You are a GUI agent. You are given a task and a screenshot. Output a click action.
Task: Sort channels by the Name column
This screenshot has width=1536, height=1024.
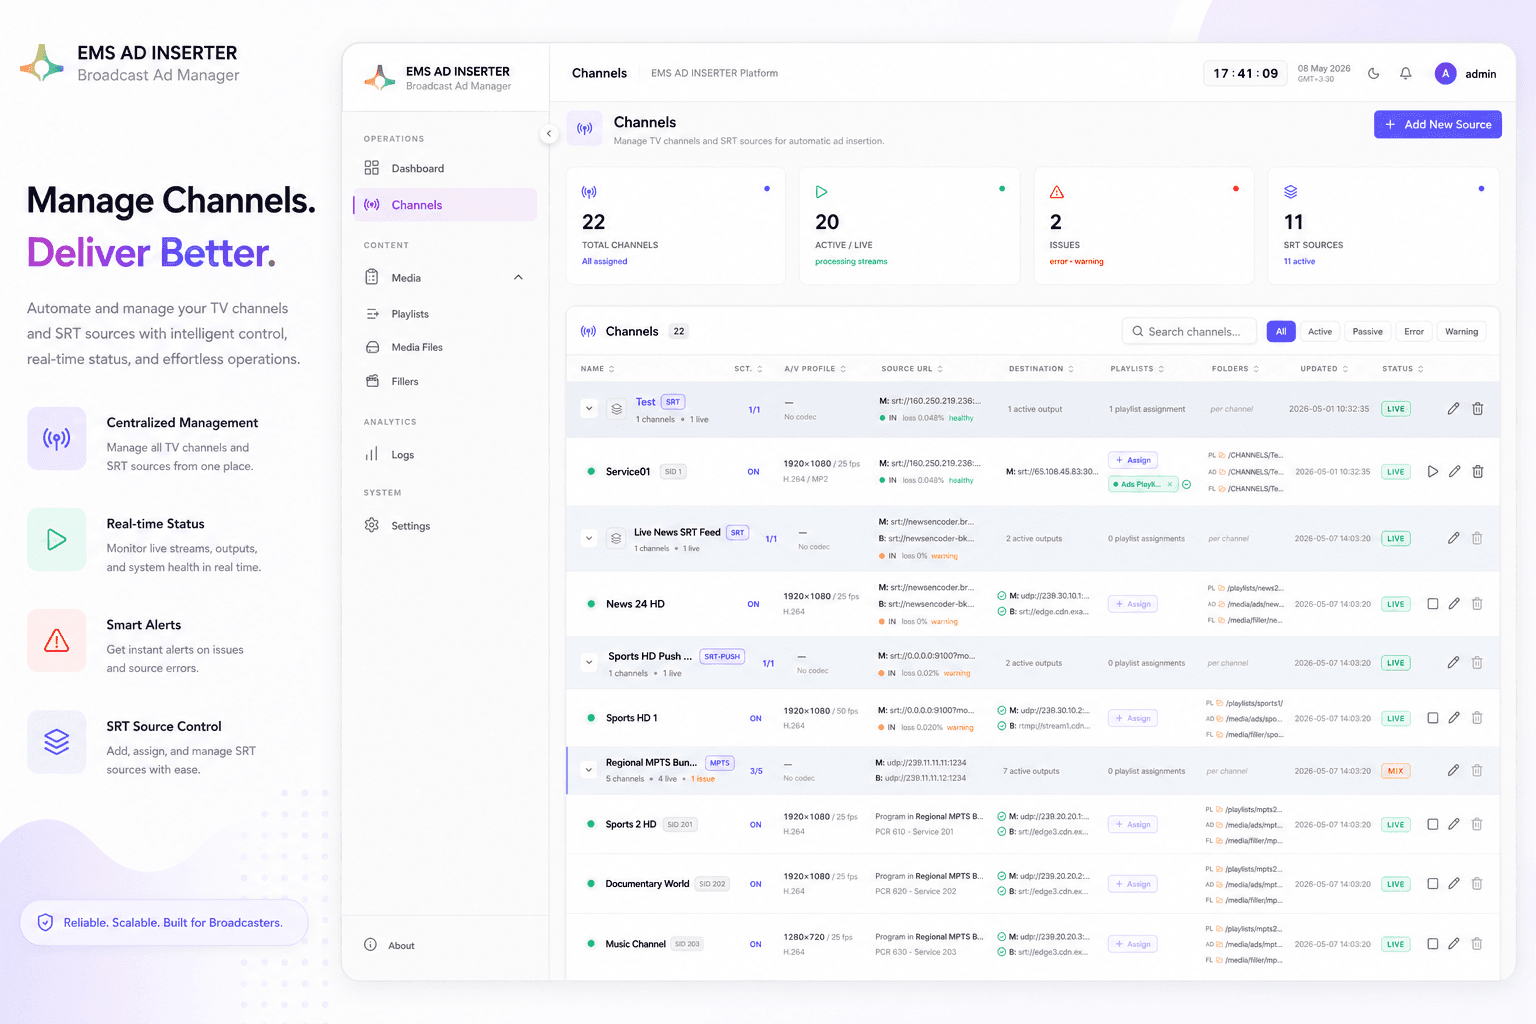[598, 369]
